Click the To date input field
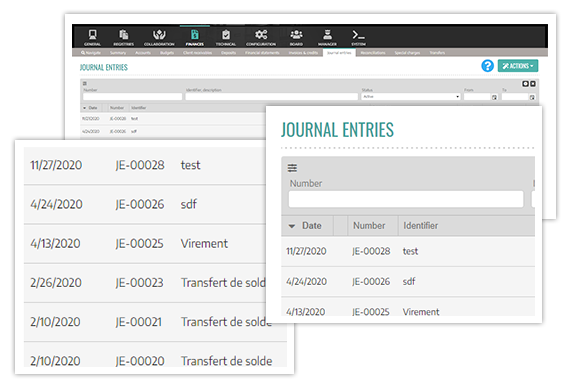Image resolution: width=570 pixels, height=390 pixels. [x=515, y=97]
